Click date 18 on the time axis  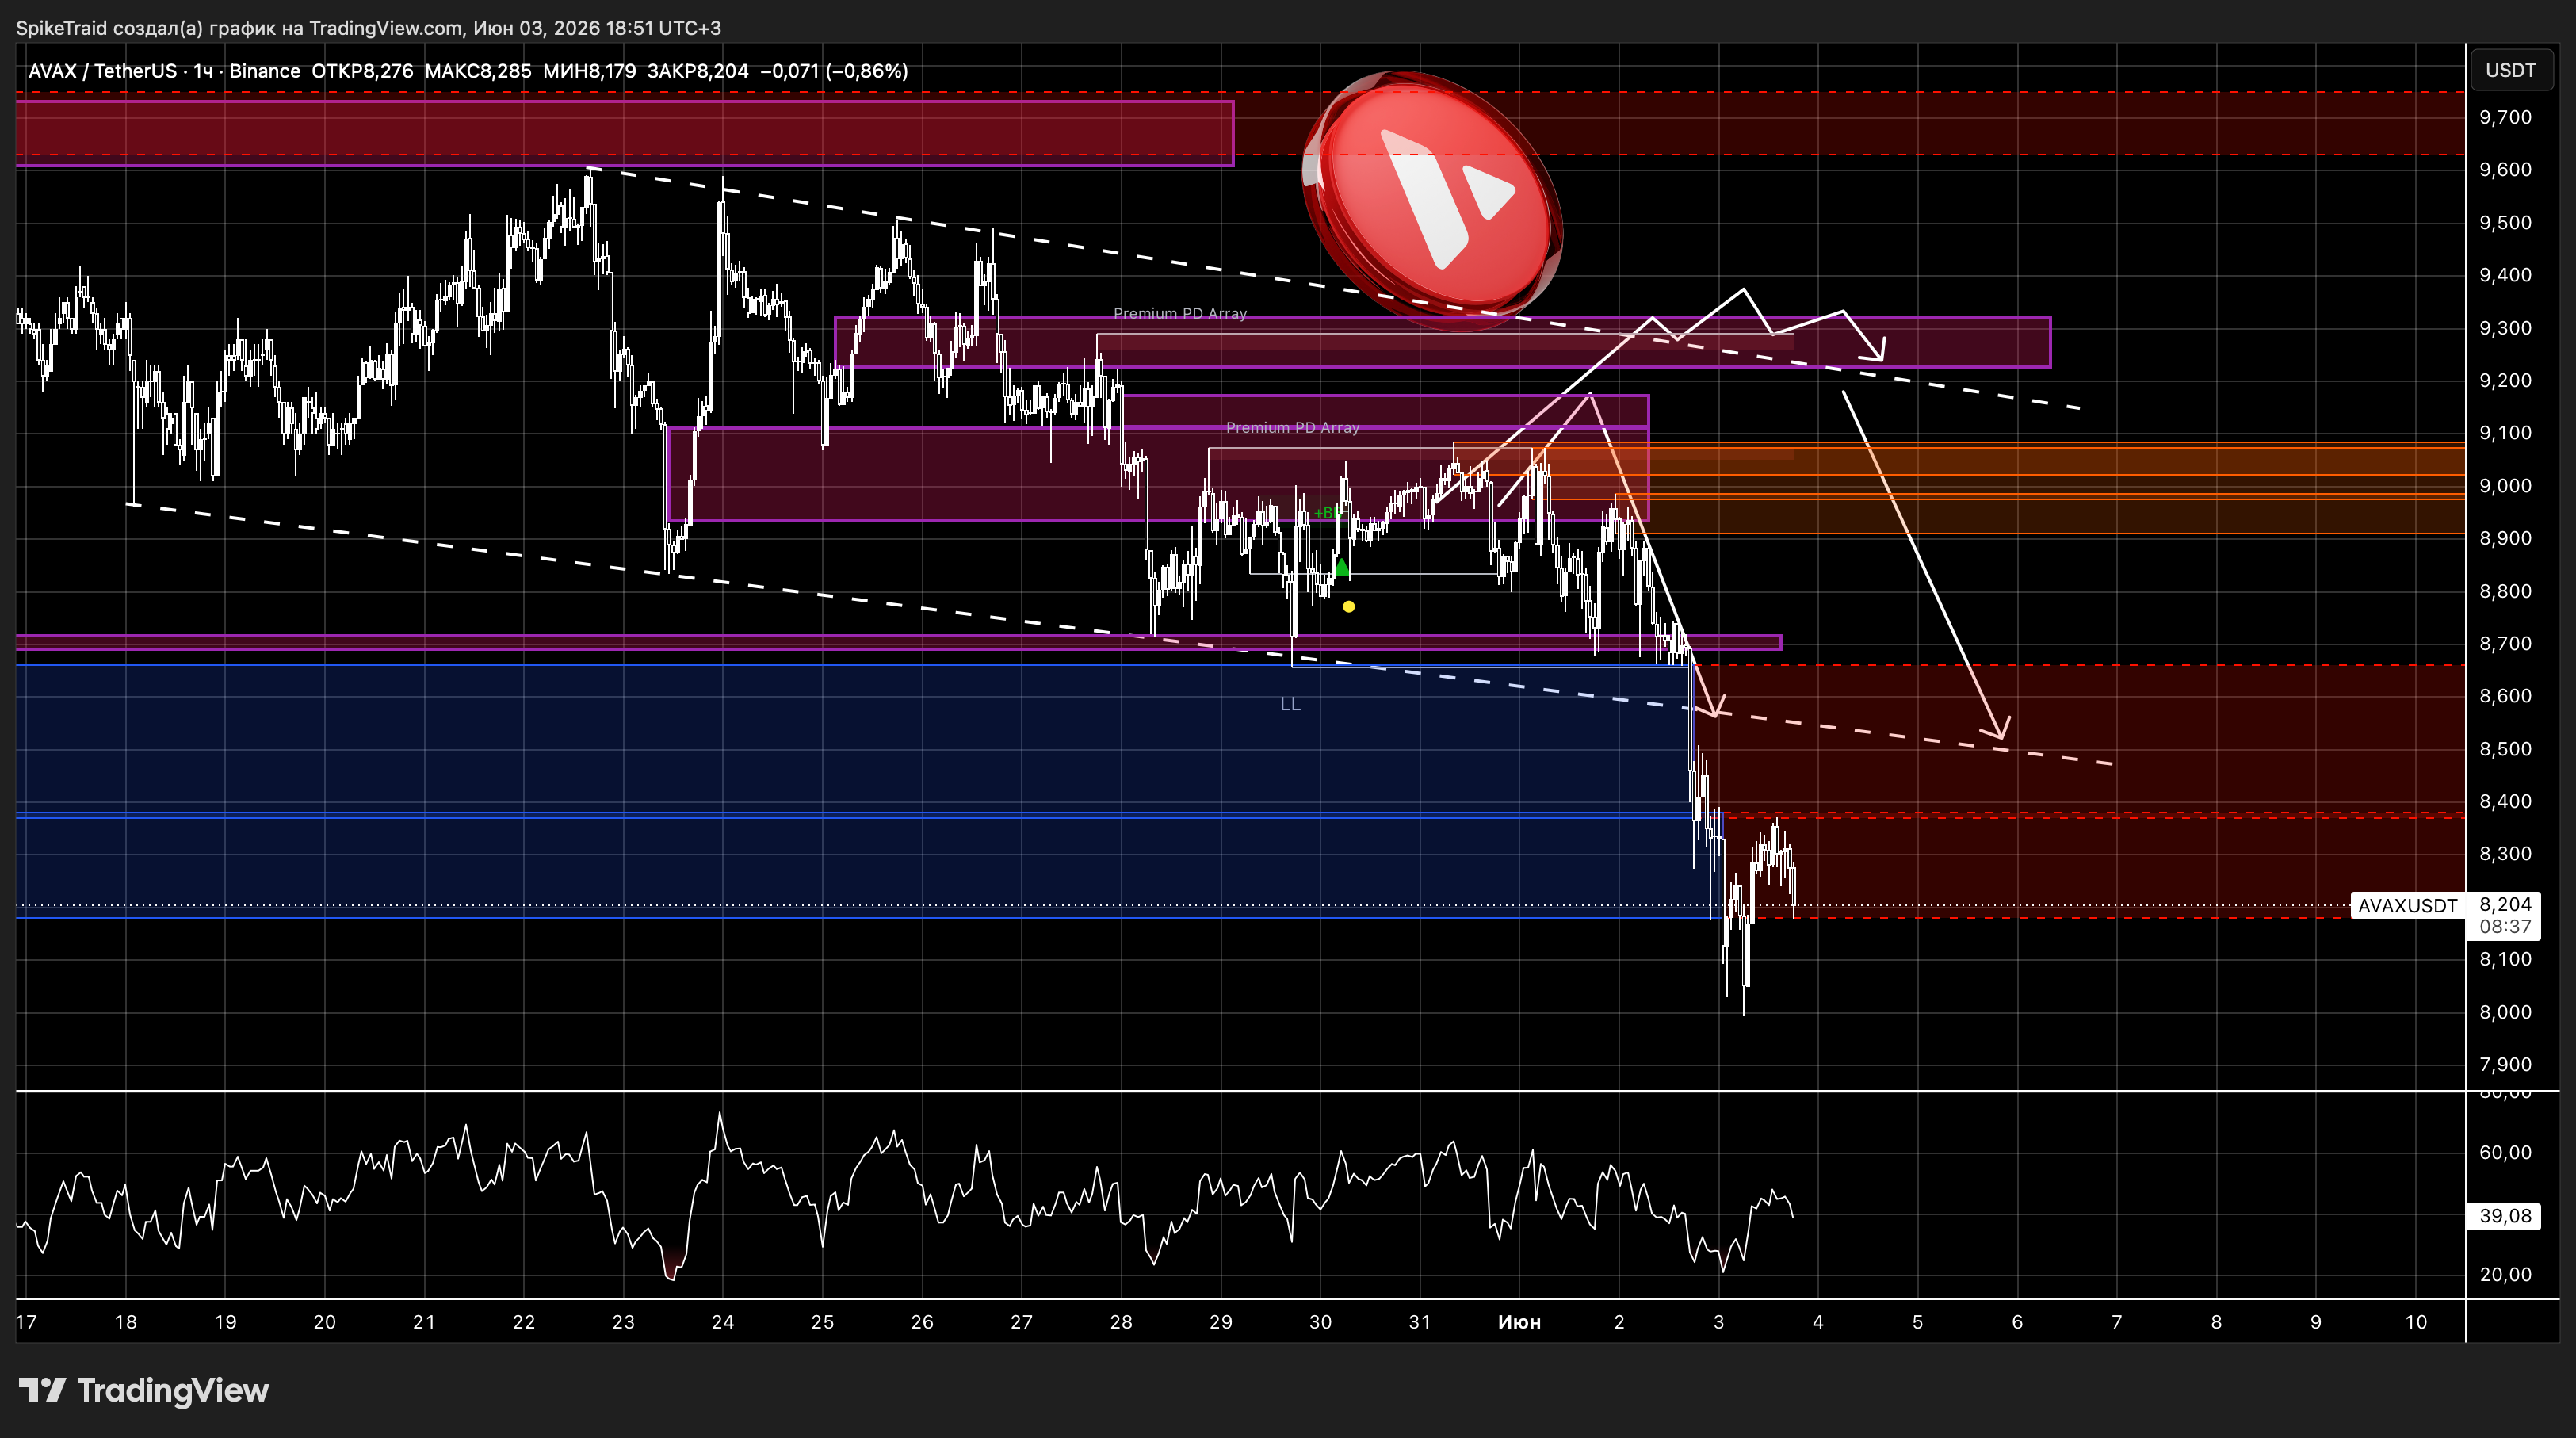click(x=125, y=1322)
